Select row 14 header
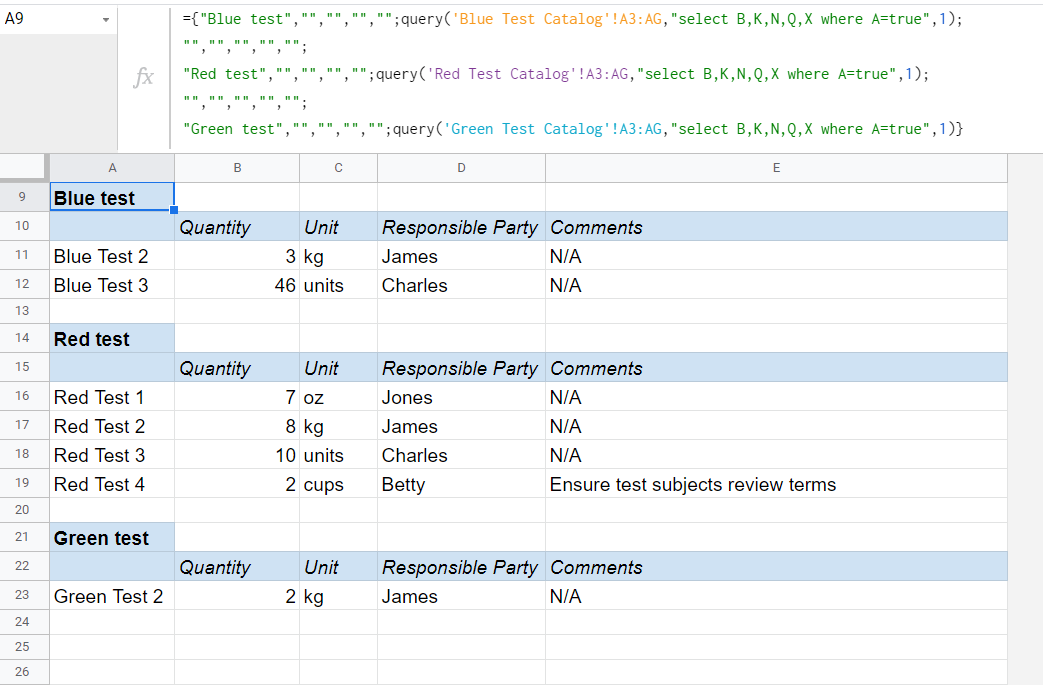The width and height of the screenshot is (1043, 685). [23, 338]
